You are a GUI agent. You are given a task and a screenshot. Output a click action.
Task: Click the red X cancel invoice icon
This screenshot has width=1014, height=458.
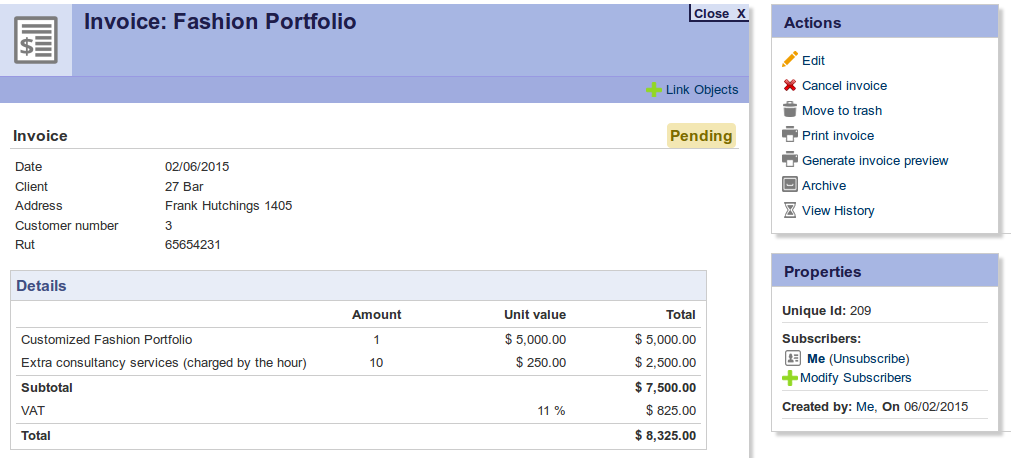(789, 86)
